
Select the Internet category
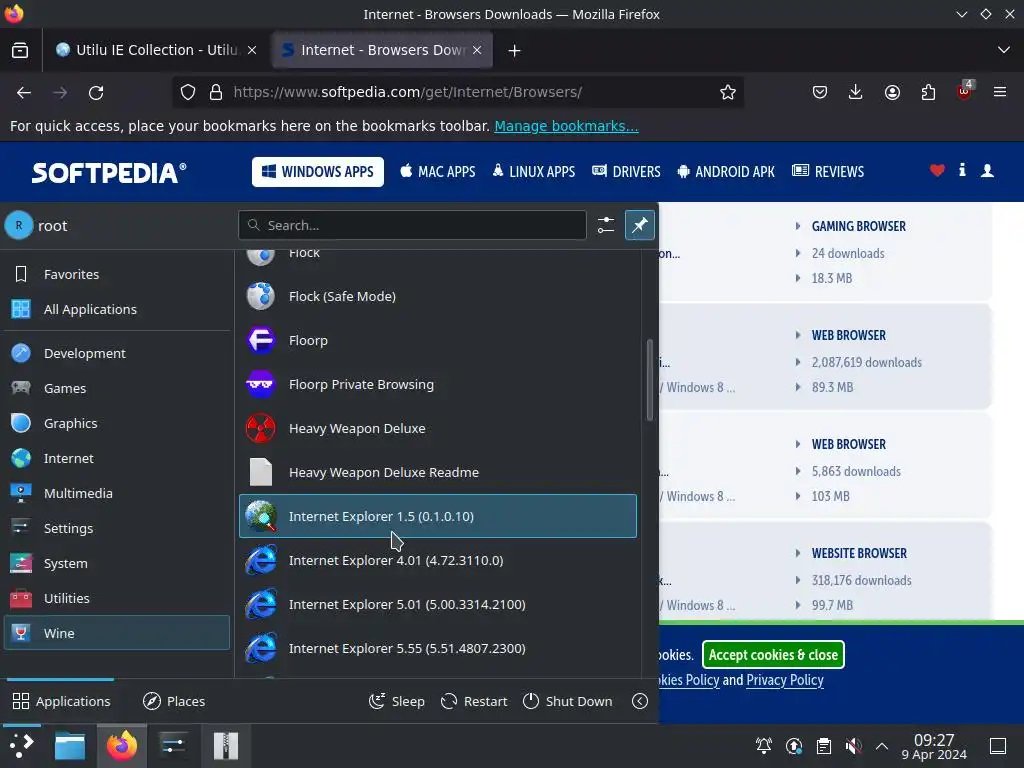point(116,458)
